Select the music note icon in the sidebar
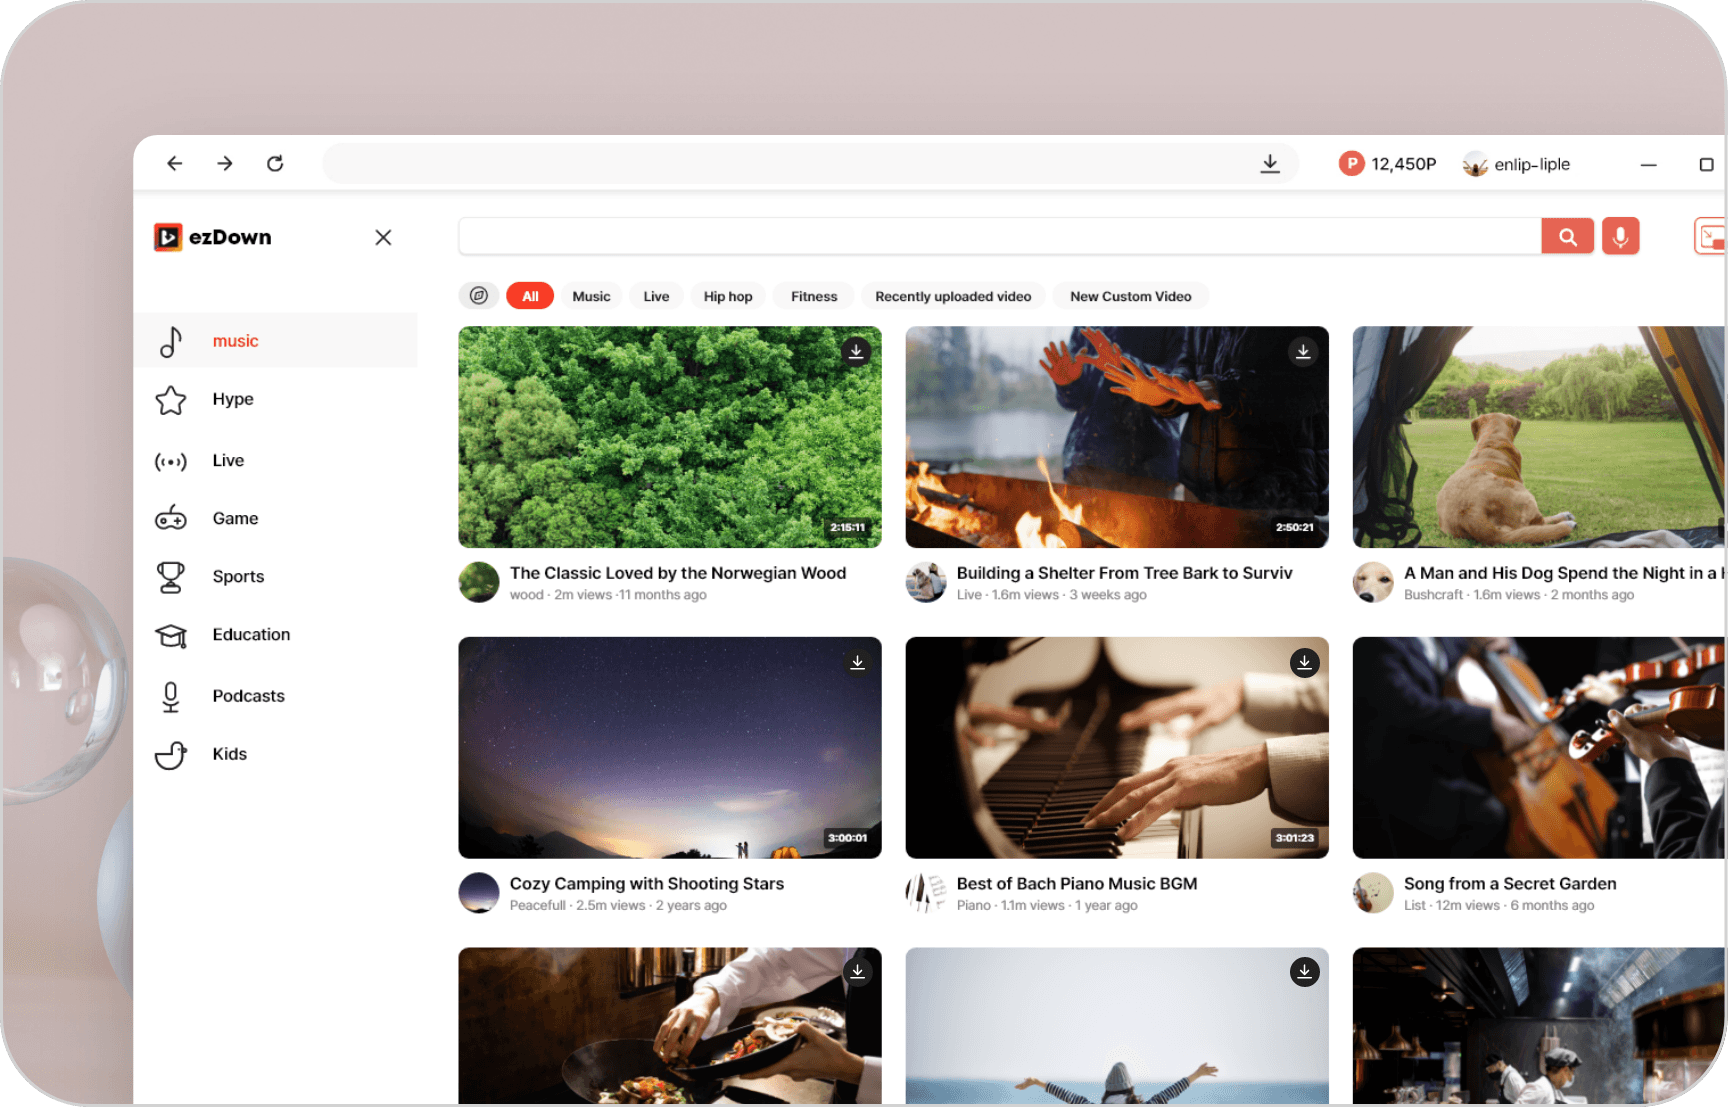 170,341
